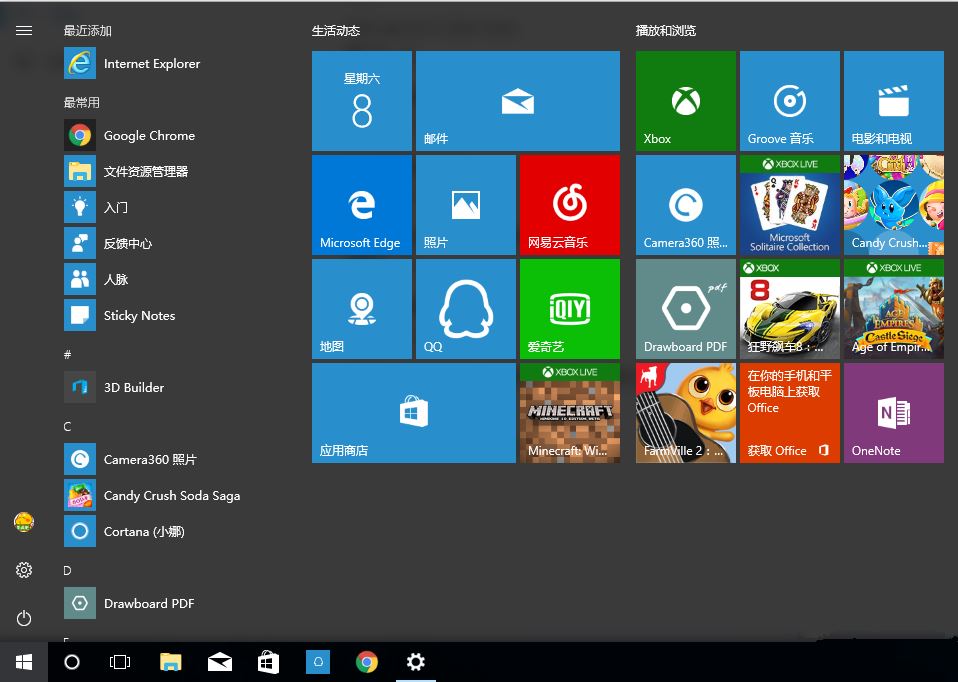Open the iQIYI tile
Image resolution: width=958 pixels, height=682 pixels.
[569, 309]
